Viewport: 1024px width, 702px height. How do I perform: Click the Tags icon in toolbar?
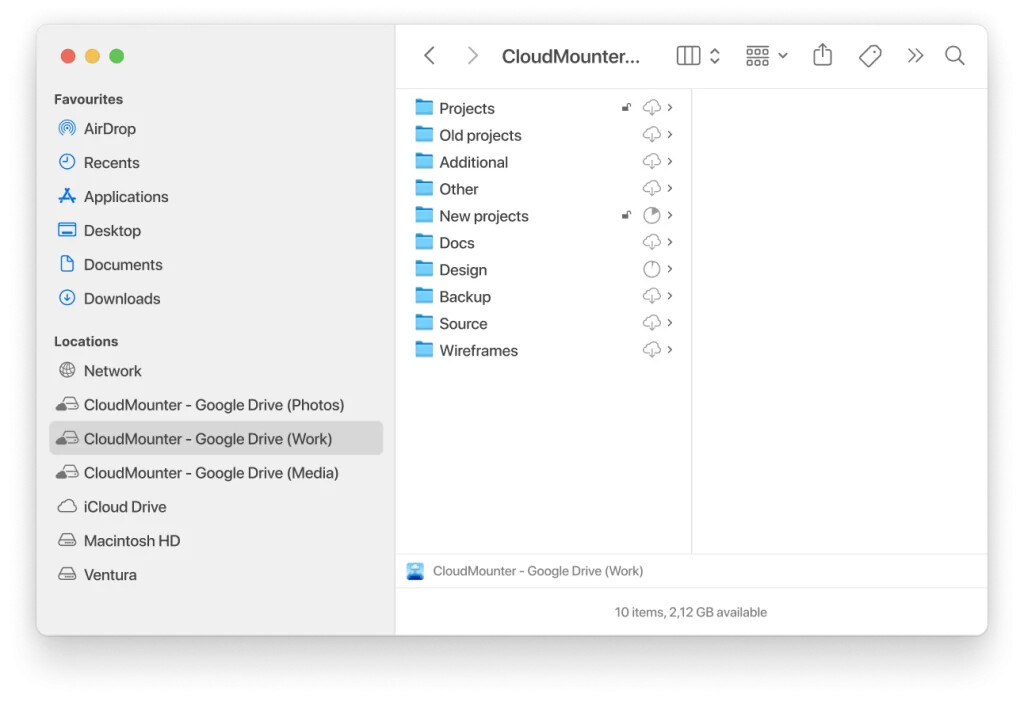click(870, 56)
